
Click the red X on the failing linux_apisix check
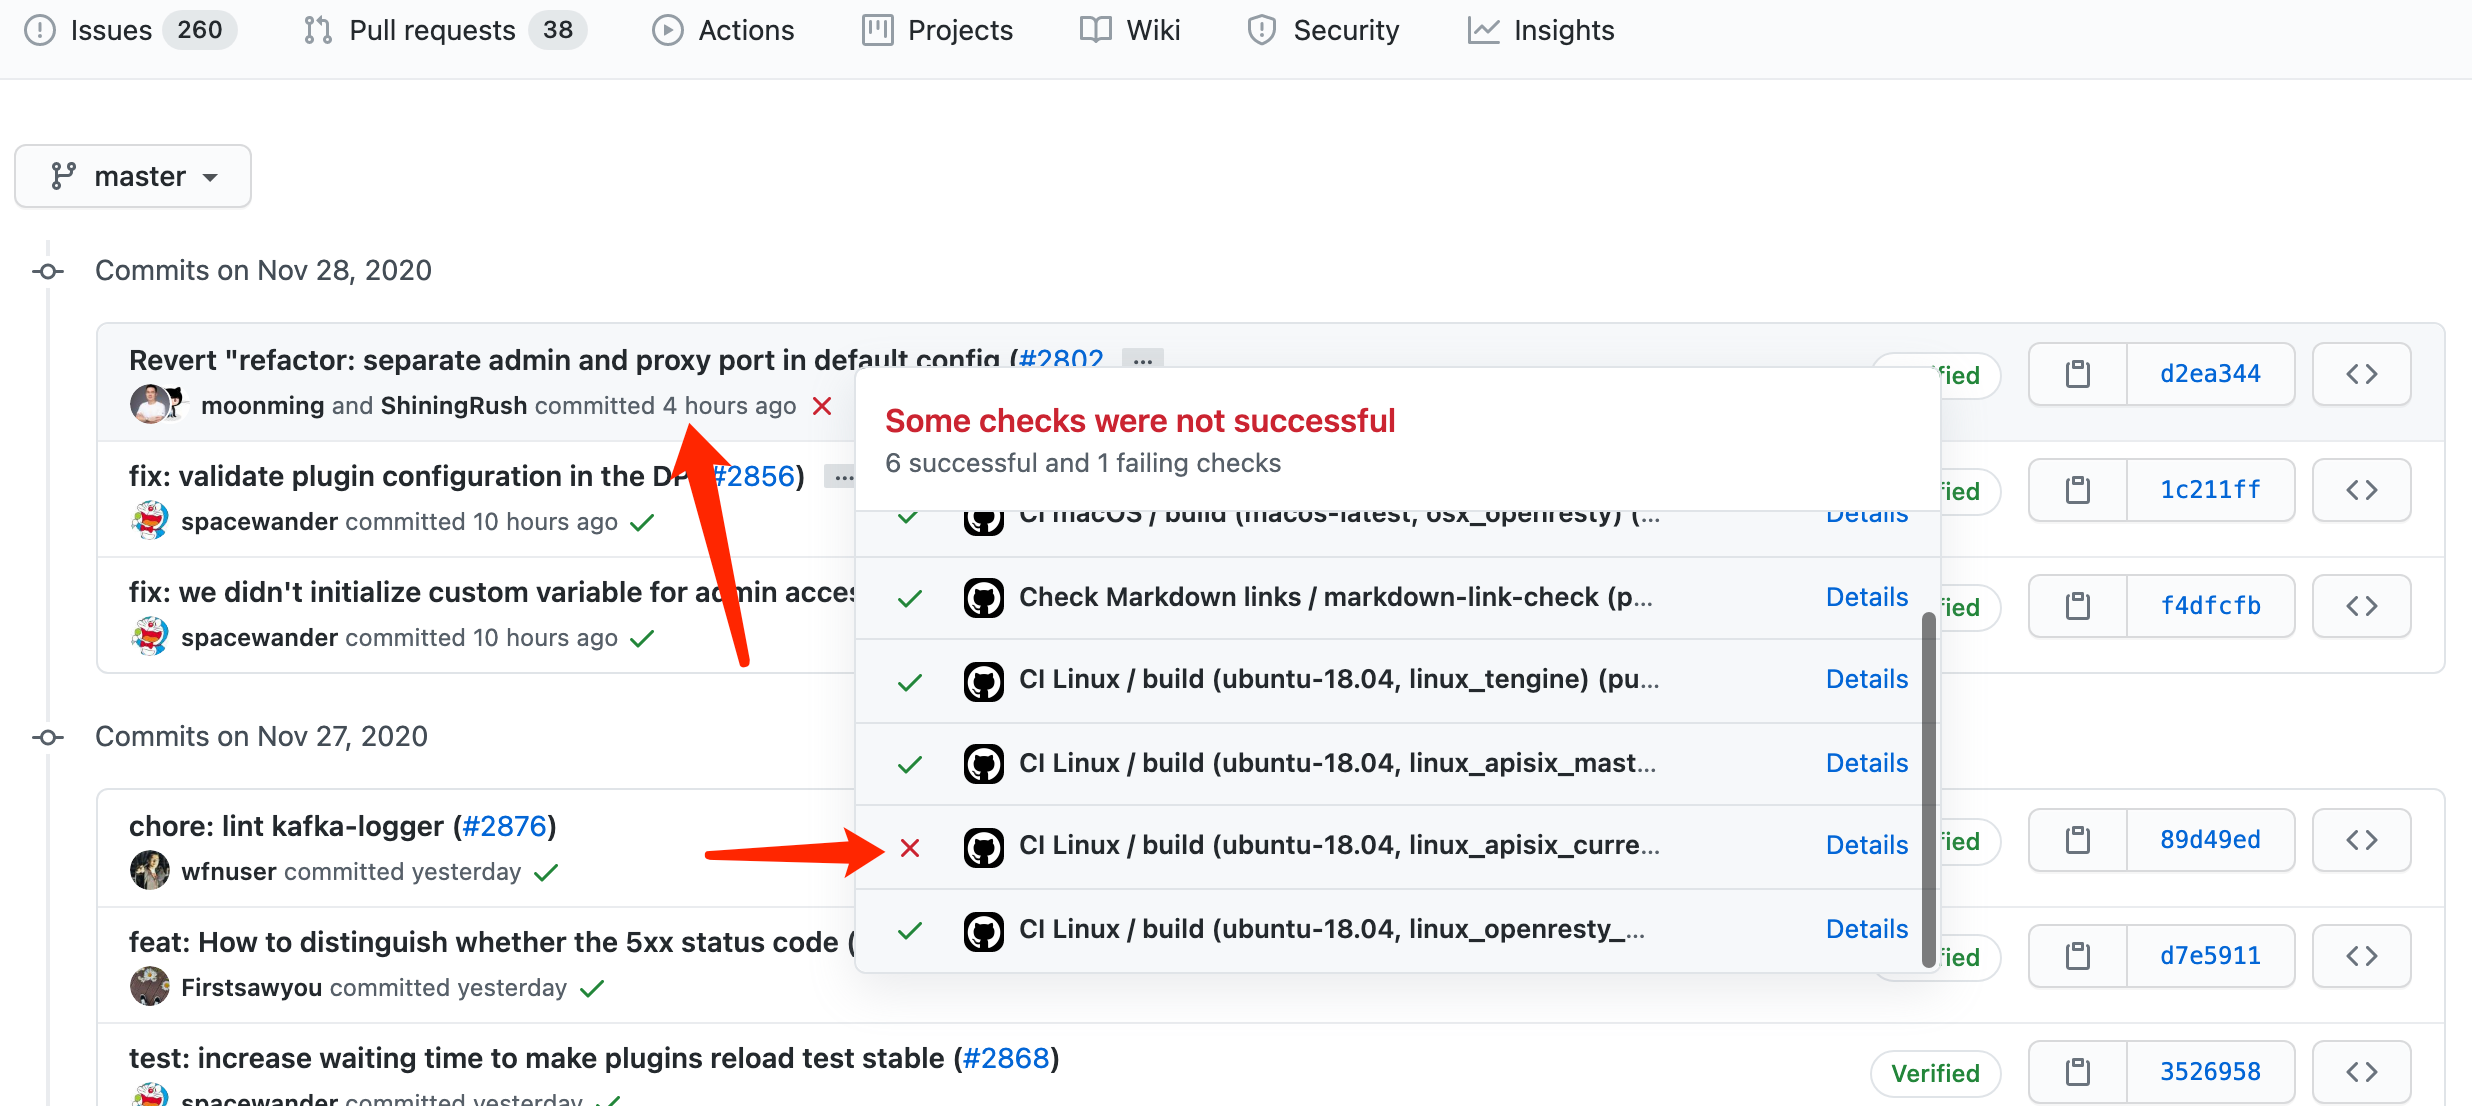909,846
